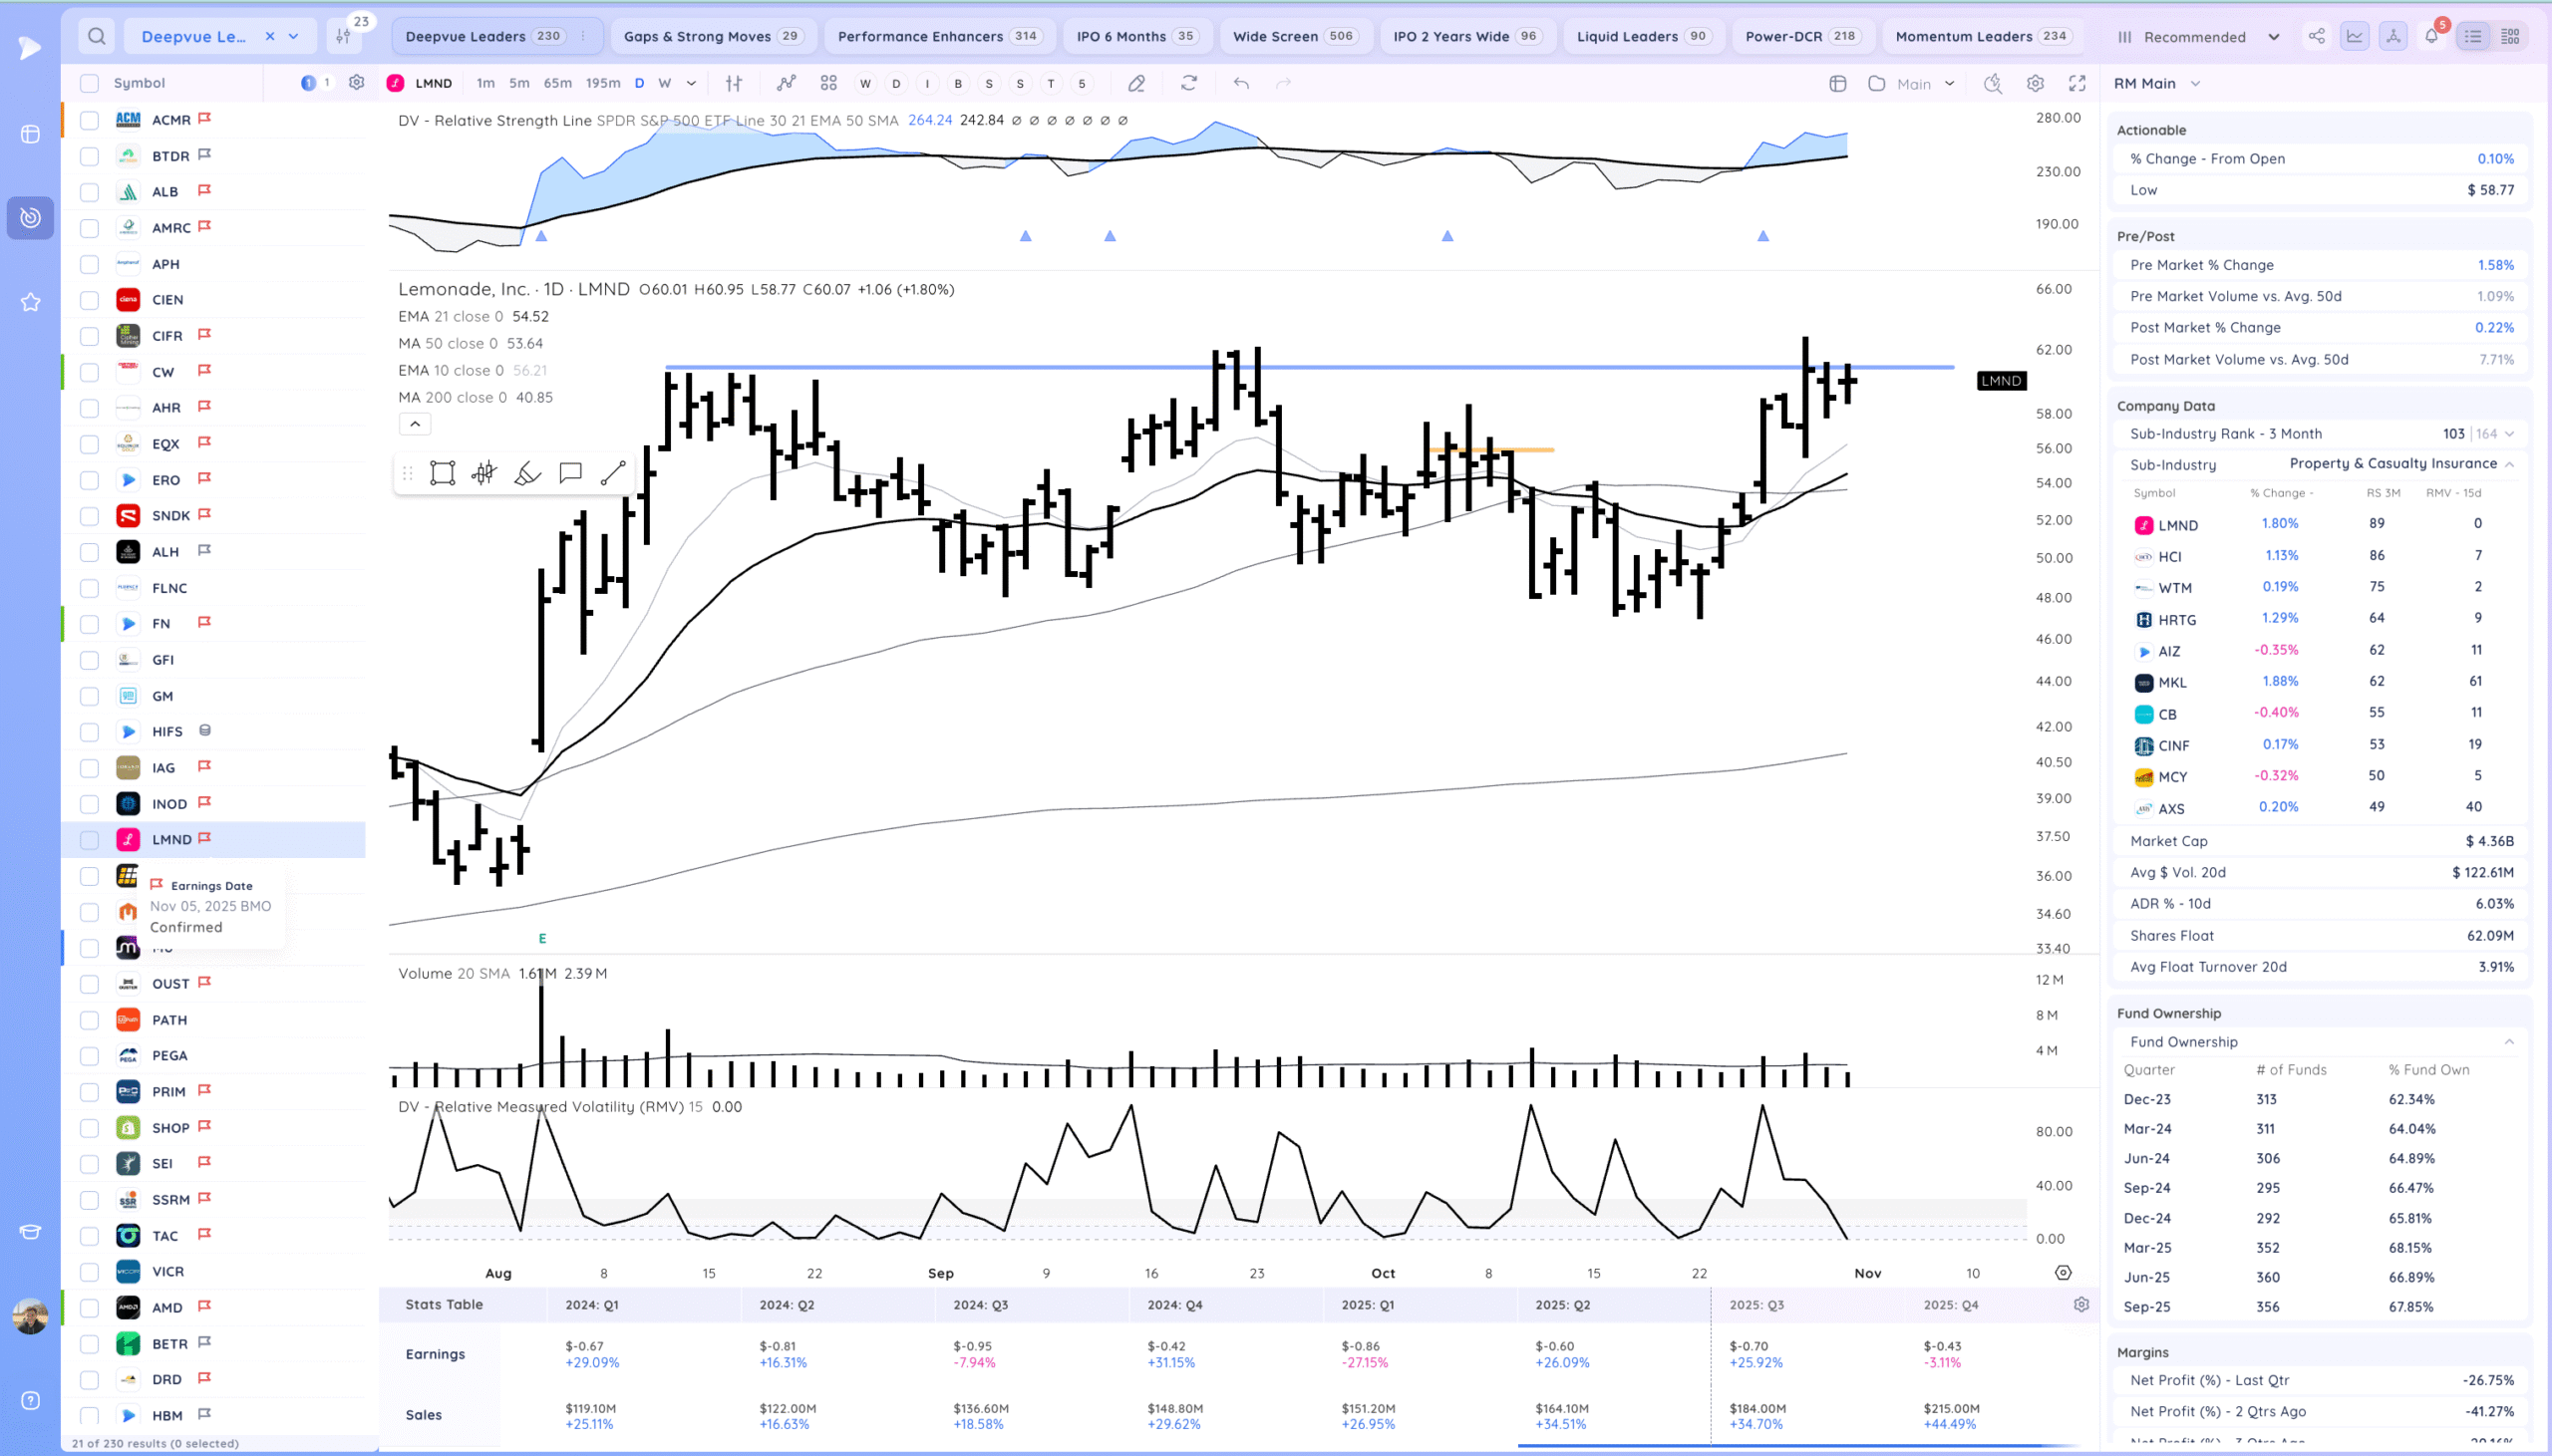Tick the checkbox beside SHOP

click(x=89, y=1128)
